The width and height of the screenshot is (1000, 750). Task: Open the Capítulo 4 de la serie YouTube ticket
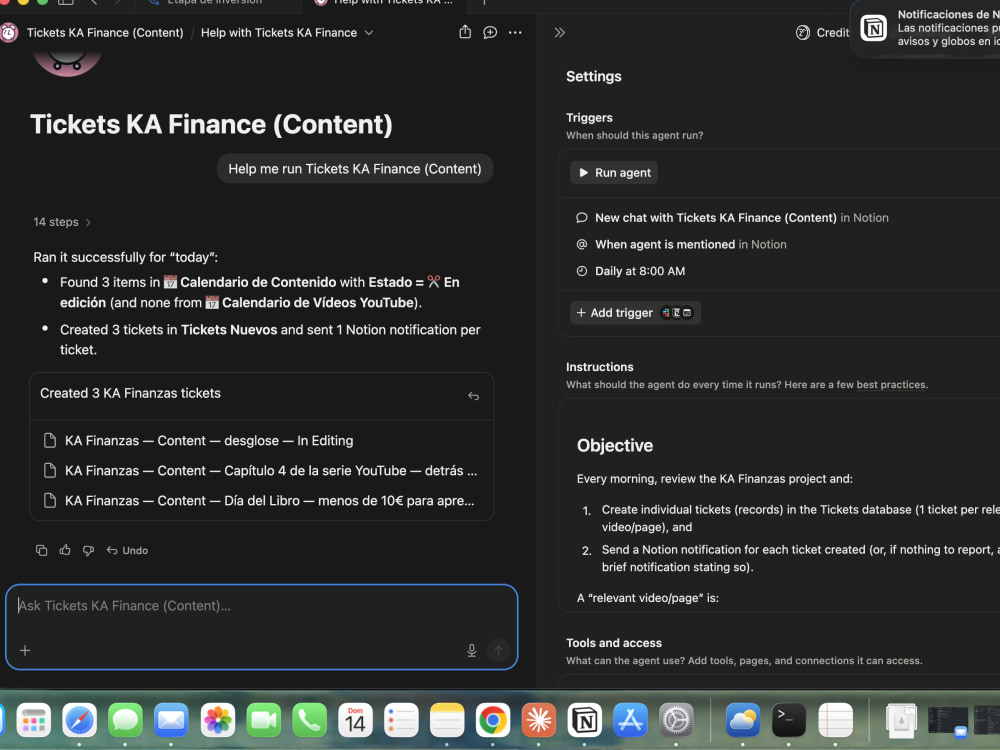click(261, 471)
